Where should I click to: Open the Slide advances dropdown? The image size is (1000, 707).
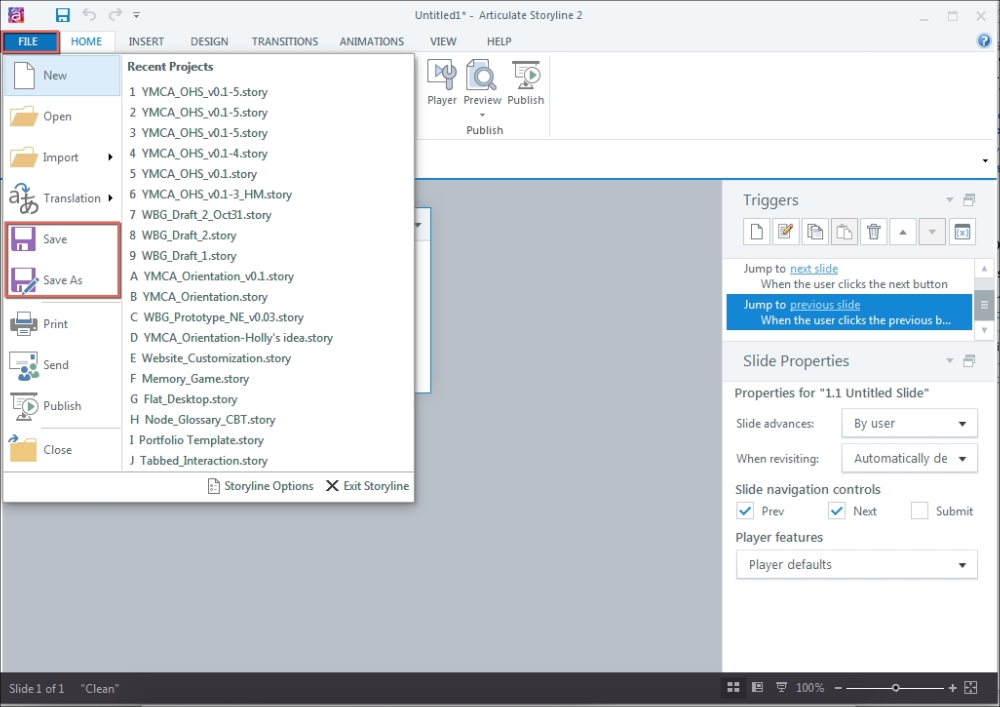coord(909,423)
